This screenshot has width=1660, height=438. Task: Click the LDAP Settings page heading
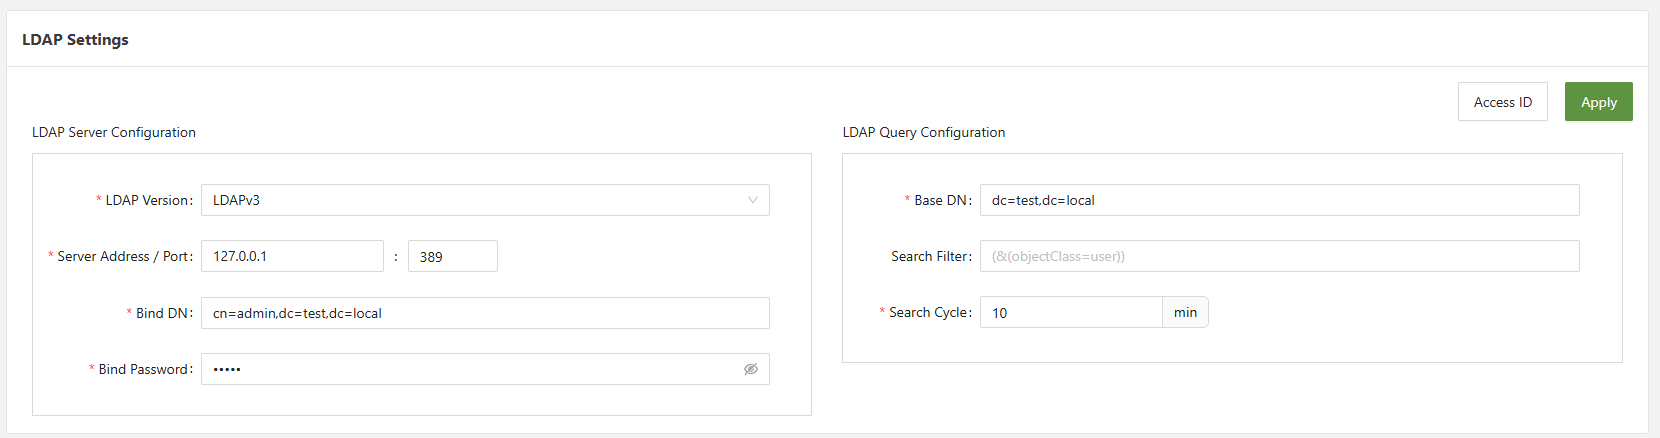tap(75, 39)
